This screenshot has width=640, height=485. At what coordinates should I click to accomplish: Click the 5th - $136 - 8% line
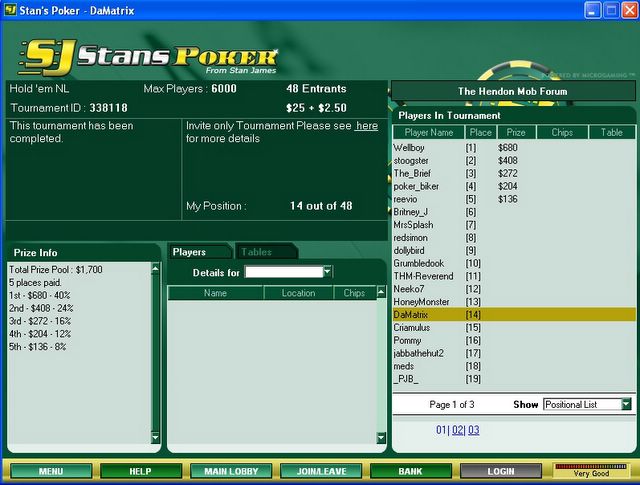(38, 347)
